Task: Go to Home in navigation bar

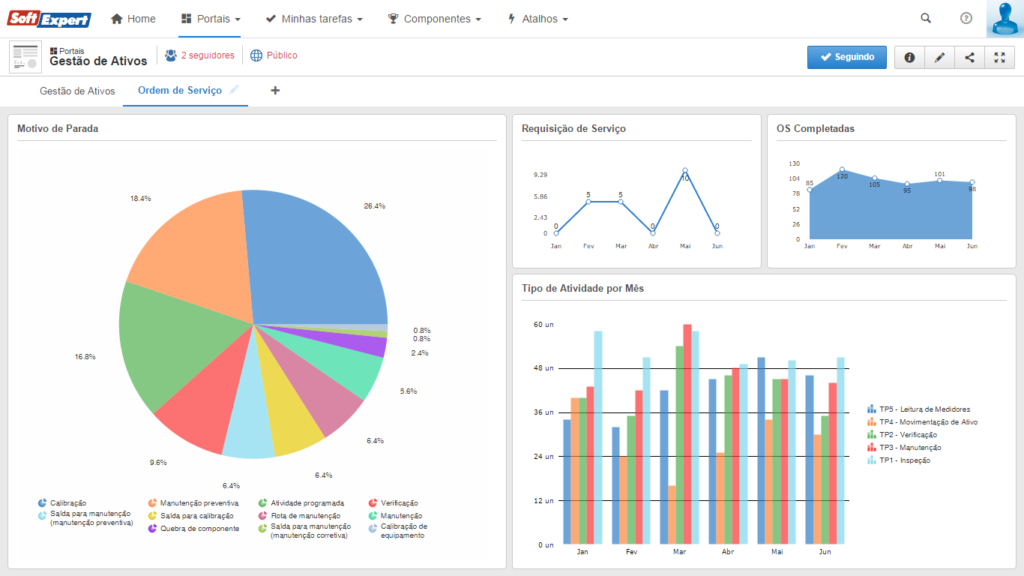Action: click(133, 19)
